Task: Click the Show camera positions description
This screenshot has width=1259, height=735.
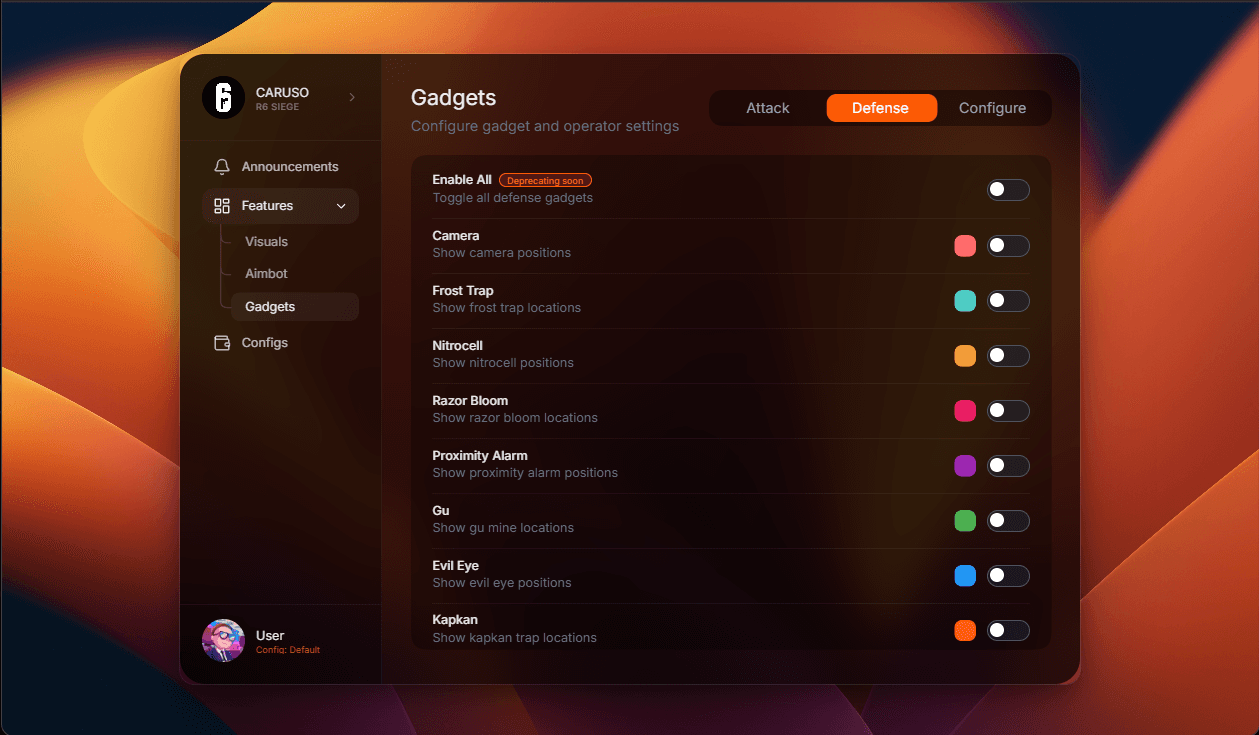Action: pyautogui.click(x=502, y=253)
